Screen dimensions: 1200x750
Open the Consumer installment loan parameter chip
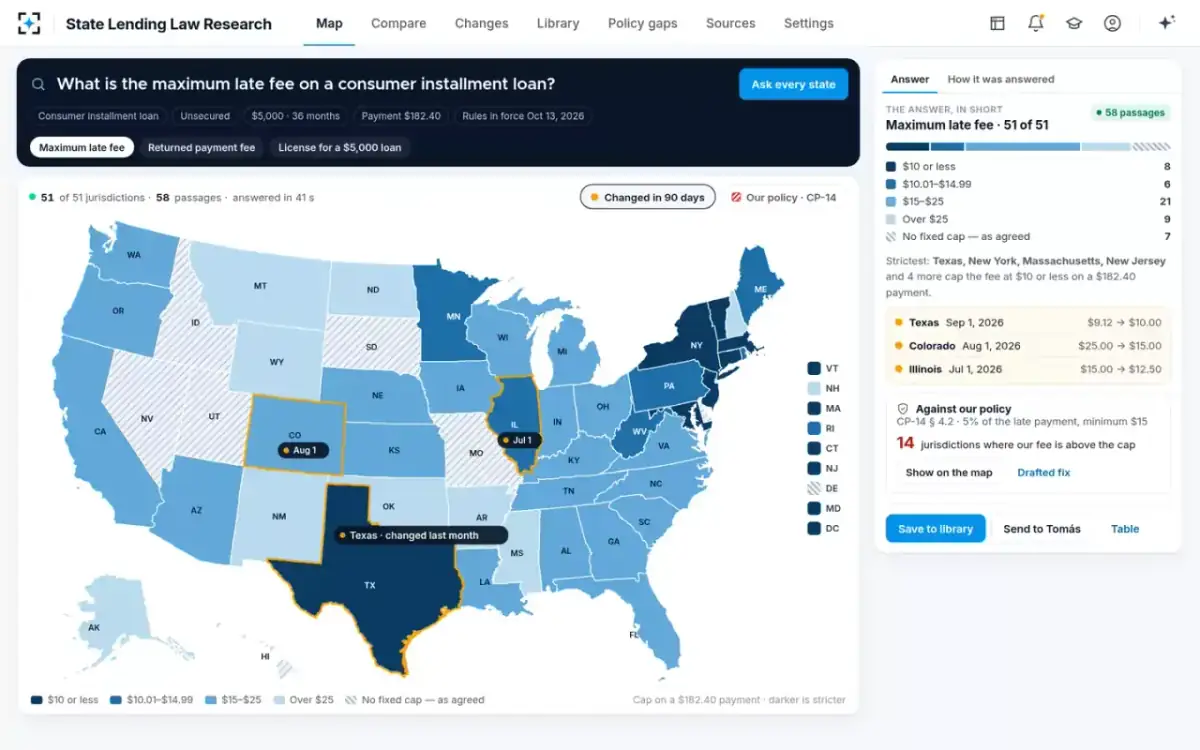point(98,116)
